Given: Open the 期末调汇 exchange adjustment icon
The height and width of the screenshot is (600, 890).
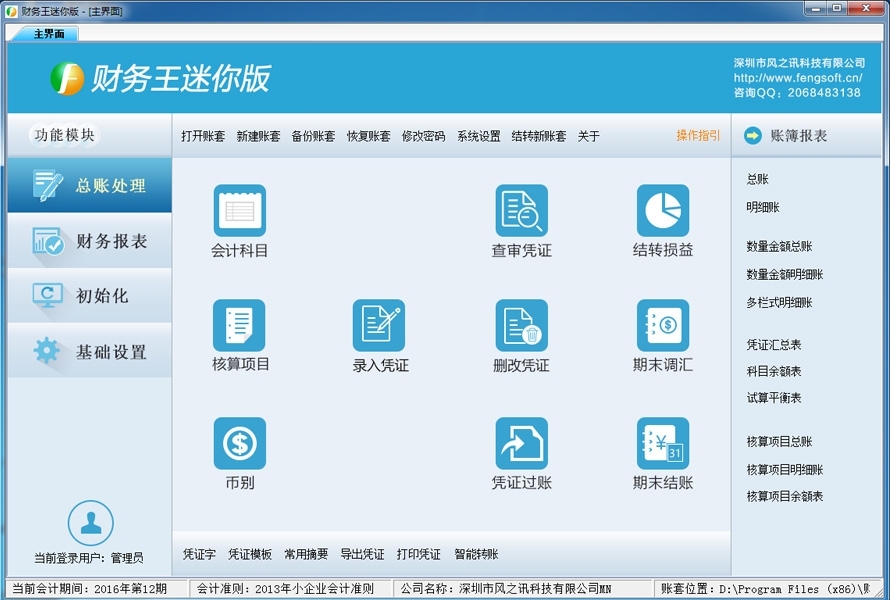Looking at the screenshot, I should [661, 327].
